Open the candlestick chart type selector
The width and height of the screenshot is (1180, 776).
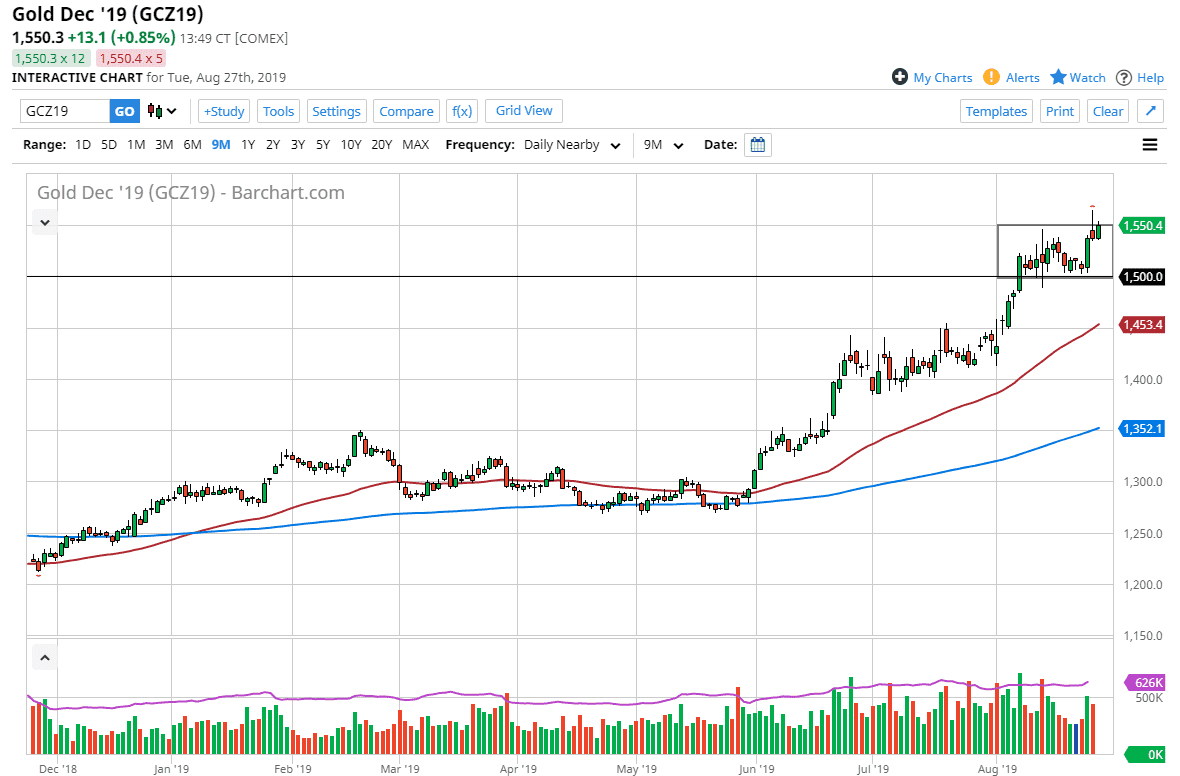pyautogui.click(x=162, y=111)
